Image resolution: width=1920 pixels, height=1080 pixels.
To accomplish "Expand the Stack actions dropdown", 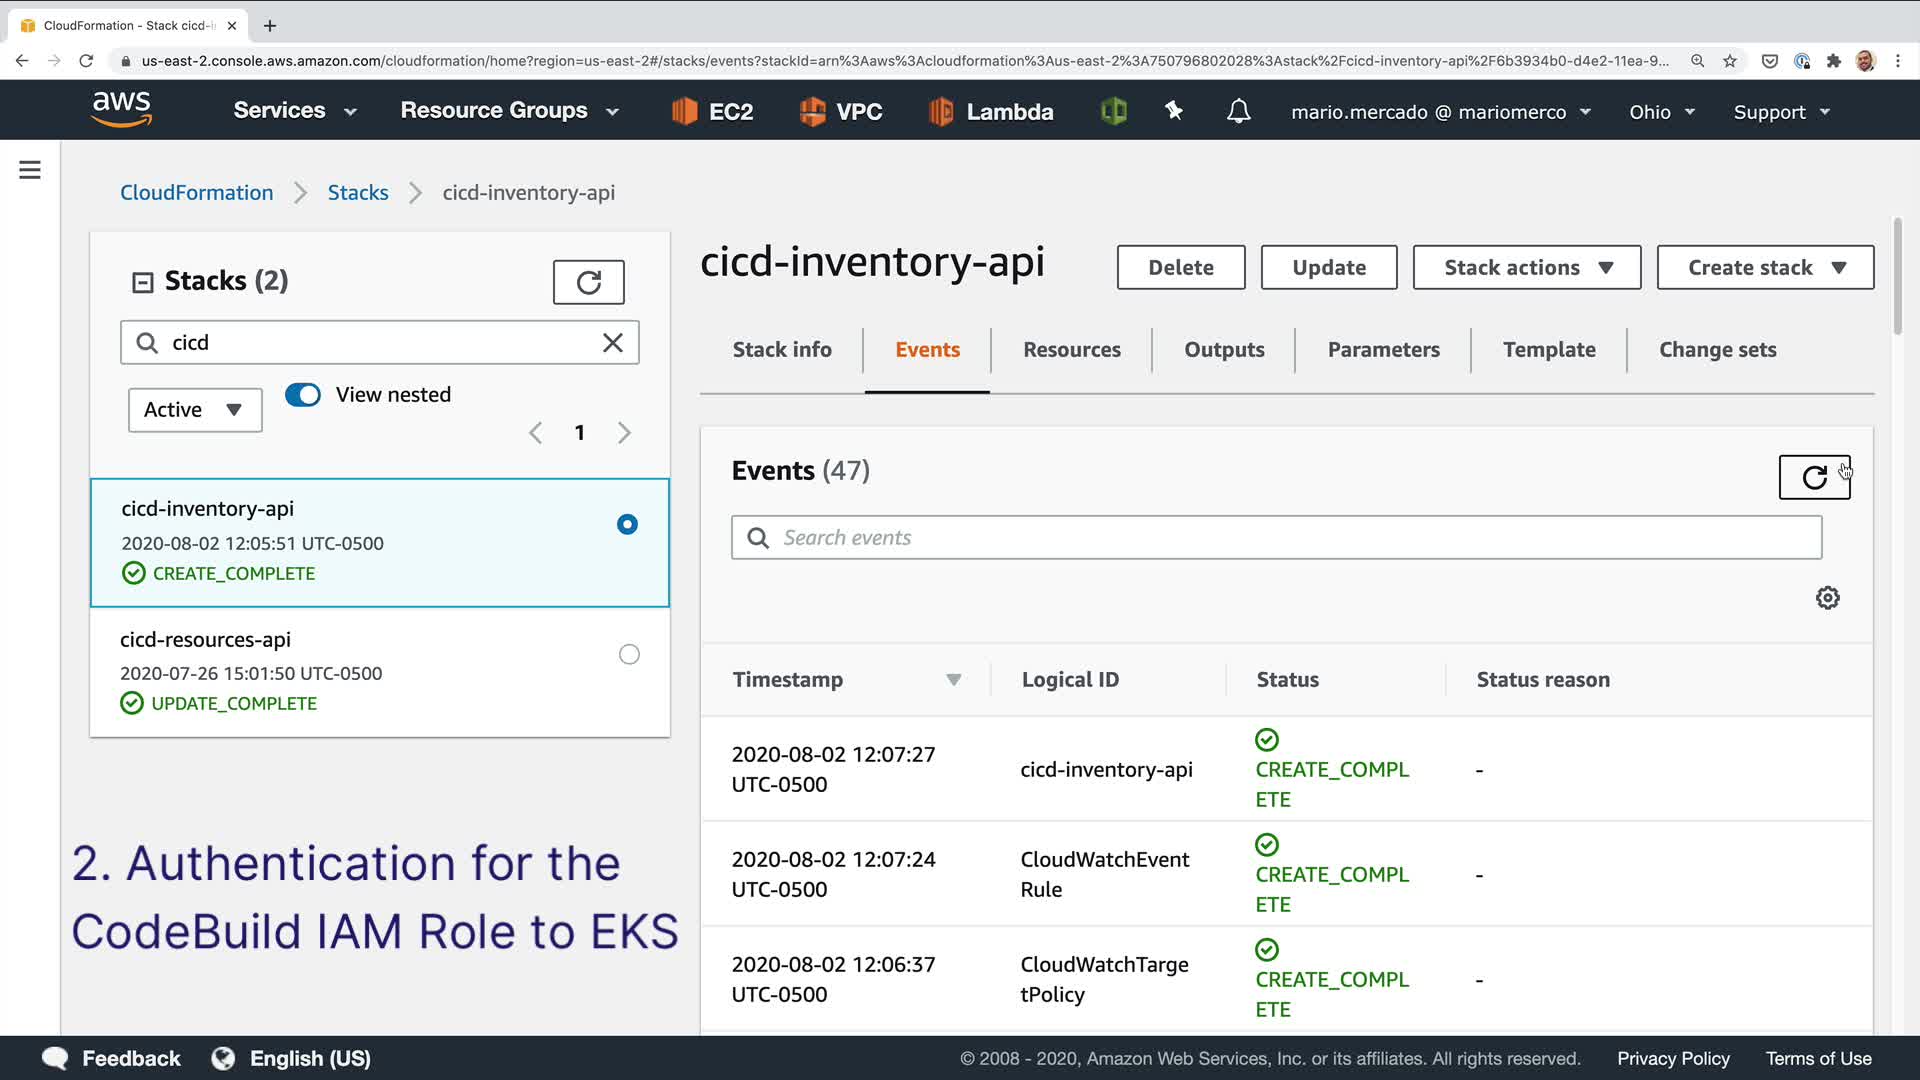I will pos(1526,268).
